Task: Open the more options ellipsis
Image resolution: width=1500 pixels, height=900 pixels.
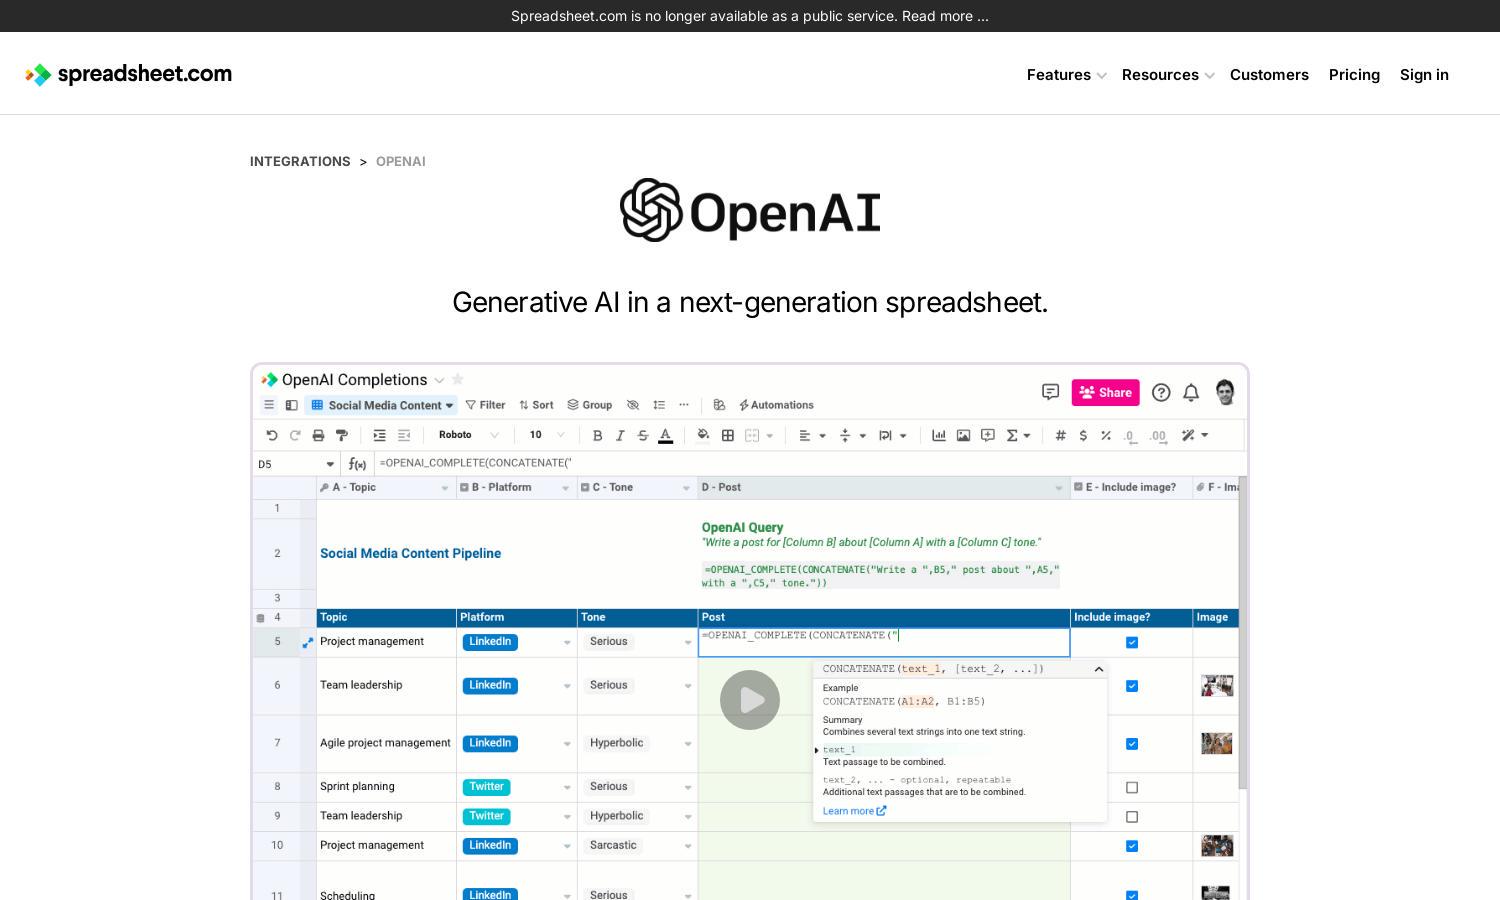Action: (684, 405)
